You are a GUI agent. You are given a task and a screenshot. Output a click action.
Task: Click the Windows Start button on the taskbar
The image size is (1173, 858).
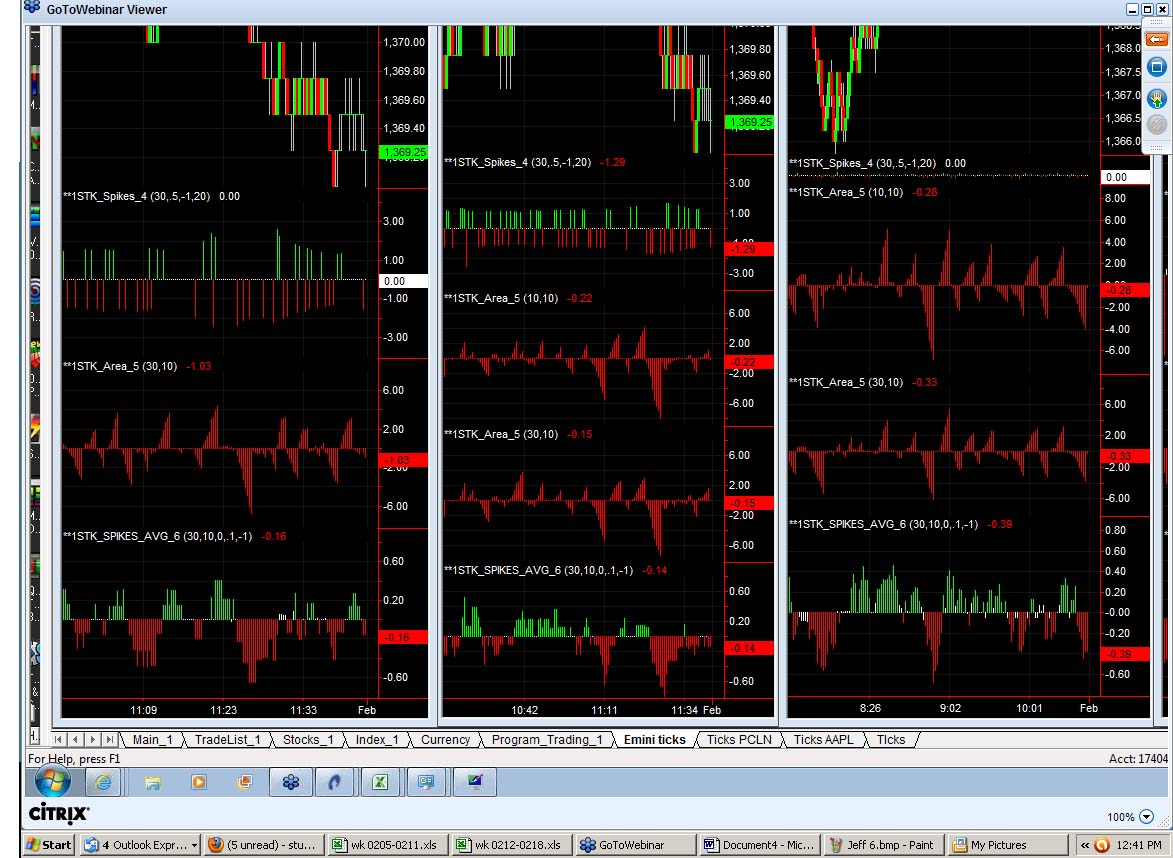tap(50, 845)
